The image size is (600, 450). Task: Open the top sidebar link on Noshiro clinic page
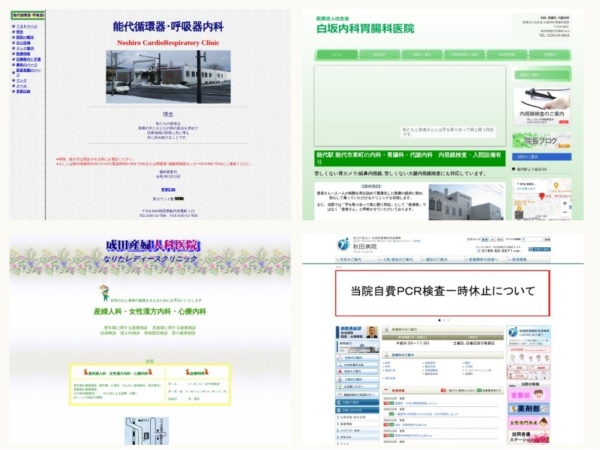(x=26, y=26)
